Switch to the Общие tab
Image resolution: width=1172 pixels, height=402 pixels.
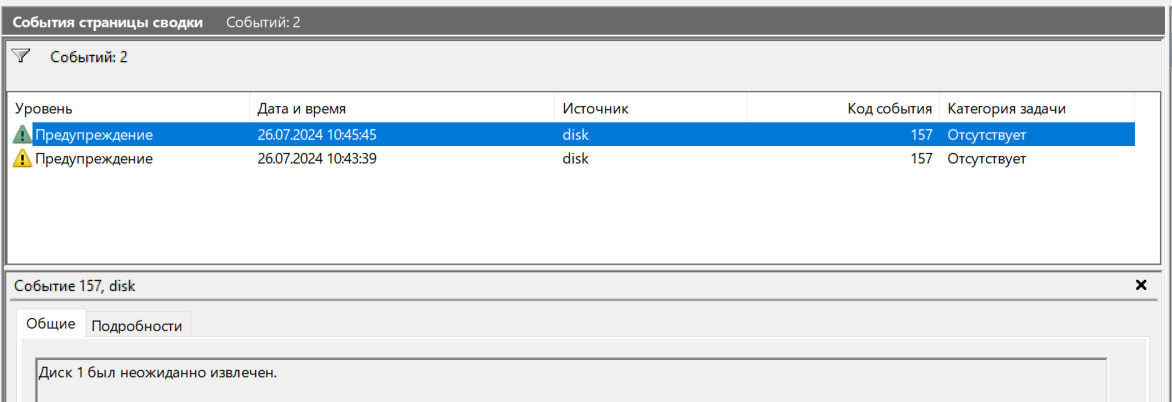click(51, 324)
